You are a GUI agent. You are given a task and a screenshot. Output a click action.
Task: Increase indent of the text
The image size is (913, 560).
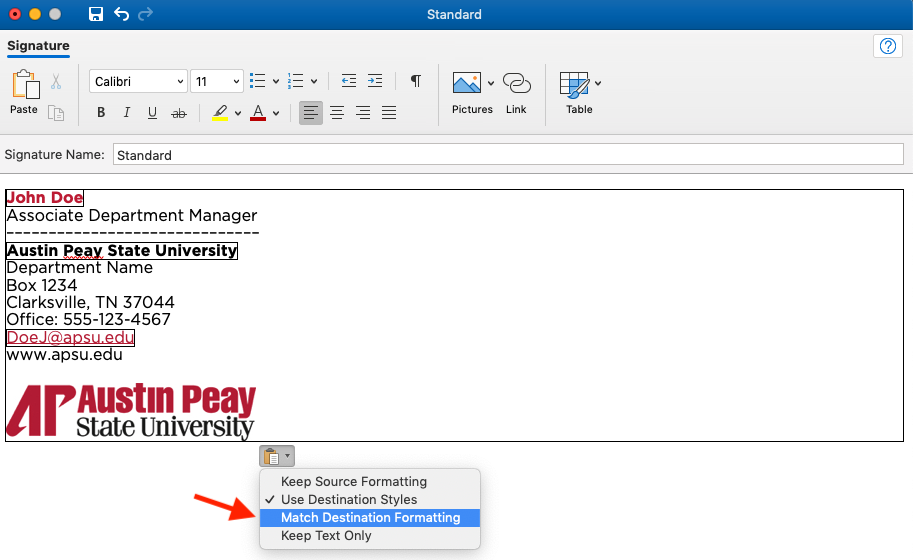click(375, 81)
